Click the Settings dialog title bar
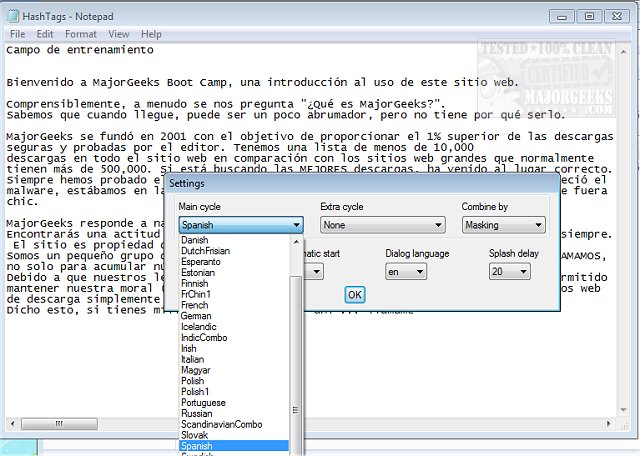This screenshot has height=456, width=640. [x=362, y=183]
